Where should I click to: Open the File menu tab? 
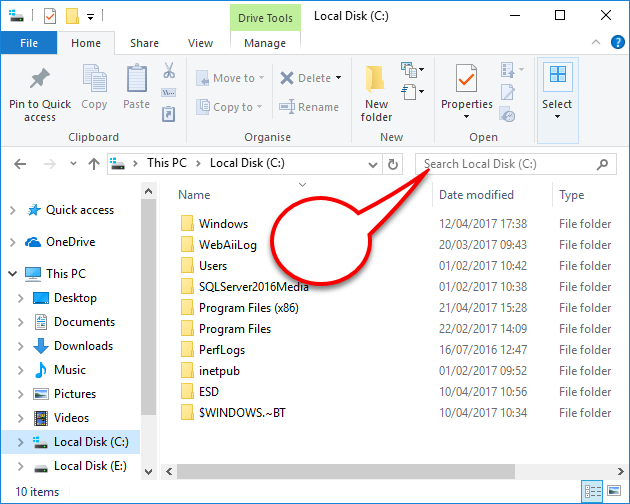point(29,43)
